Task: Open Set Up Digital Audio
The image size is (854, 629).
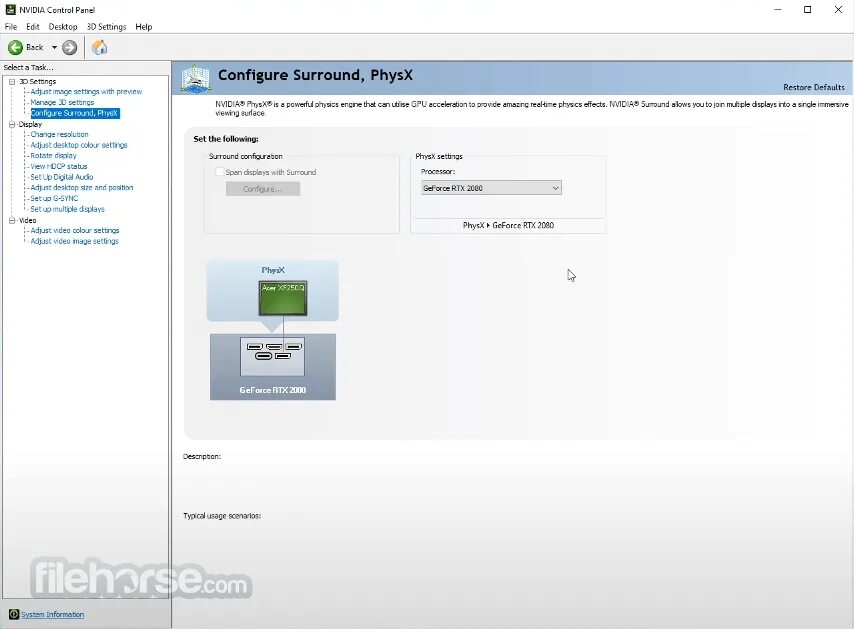Action: 62,177
